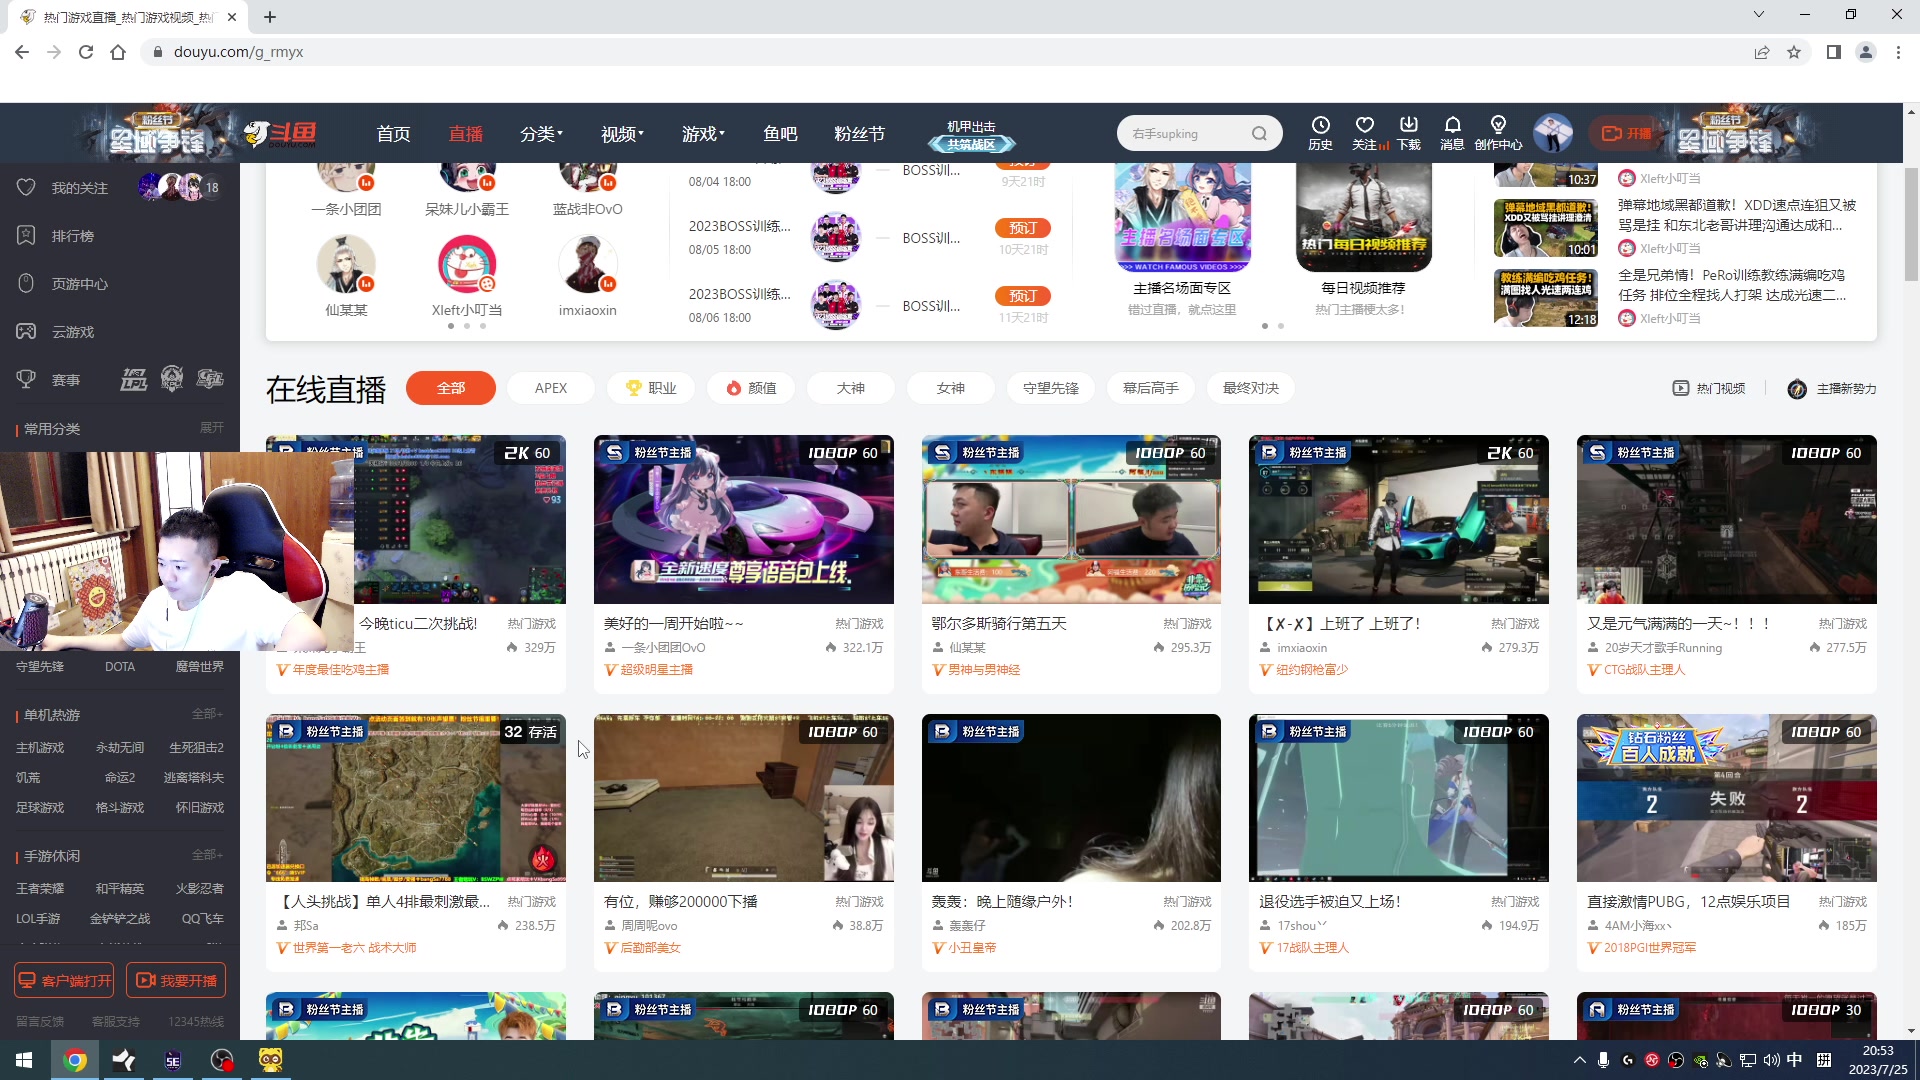Expand the 分类 dropdown menu
The image size is (1920, 1080).
541,134
